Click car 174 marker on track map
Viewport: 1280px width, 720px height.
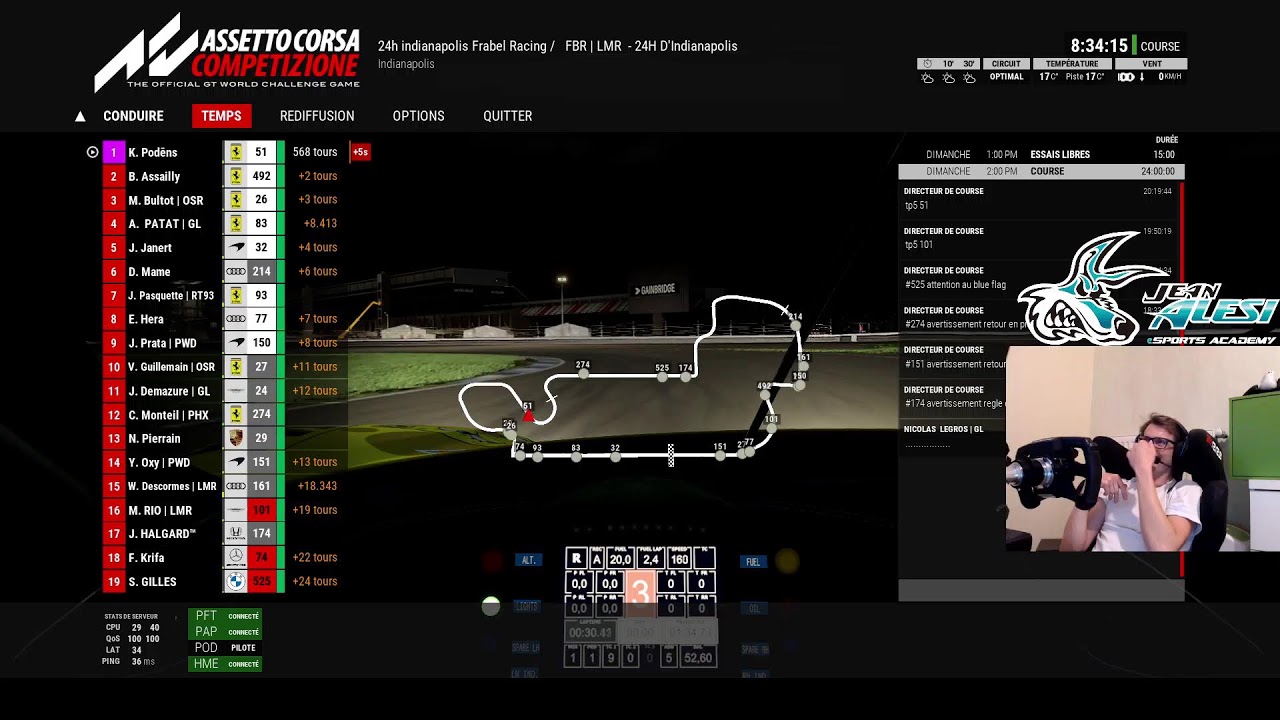click(686, 377)
